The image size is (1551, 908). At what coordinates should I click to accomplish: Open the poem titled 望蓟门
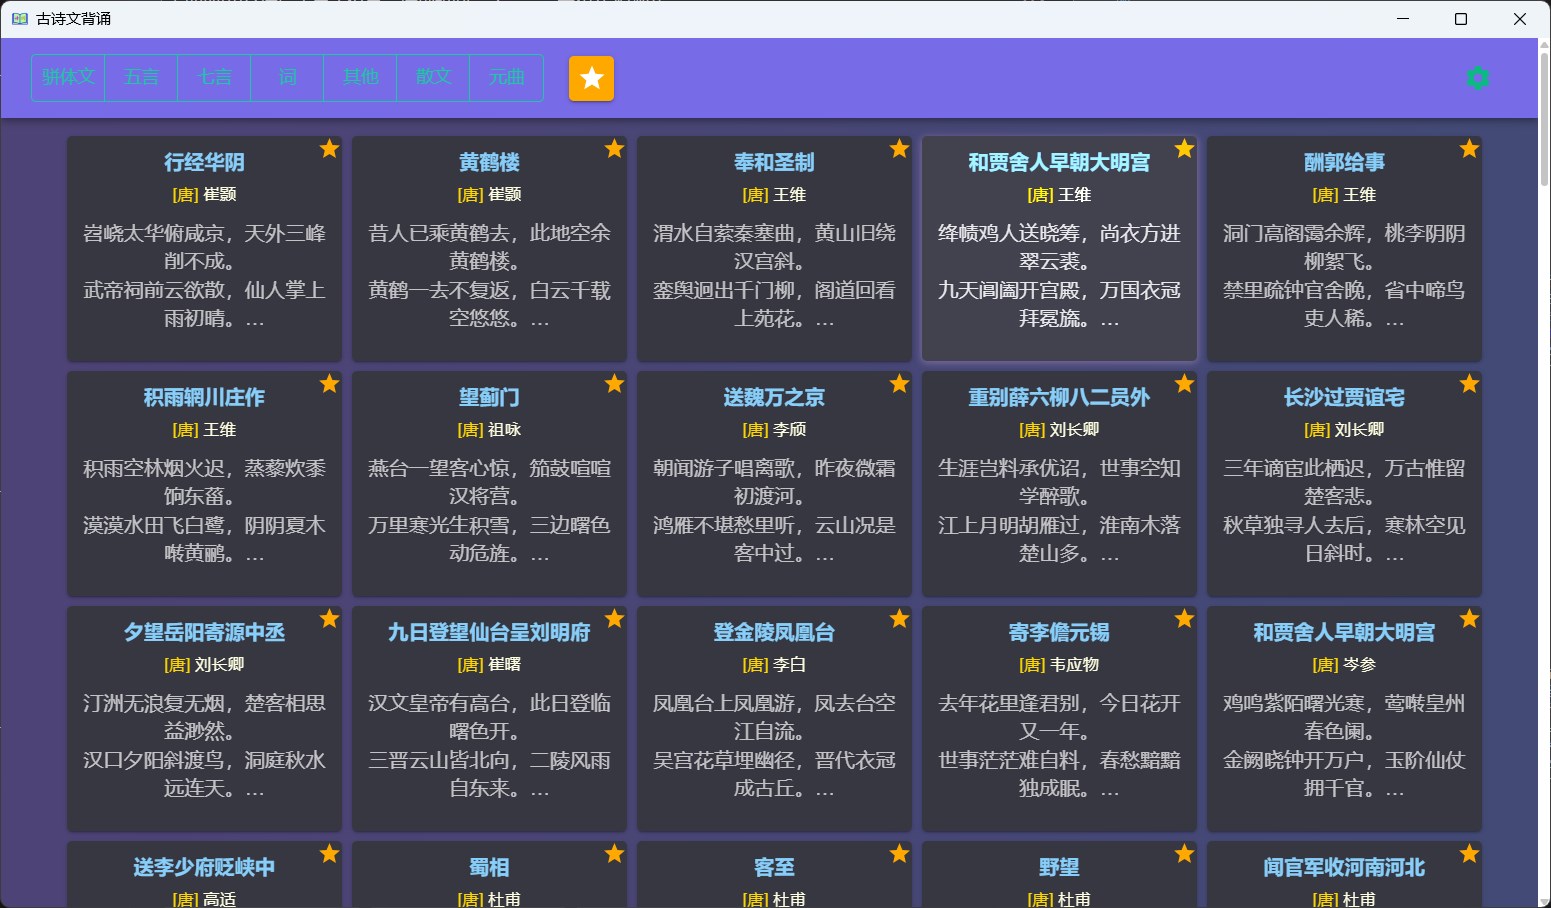pos(489,398)
